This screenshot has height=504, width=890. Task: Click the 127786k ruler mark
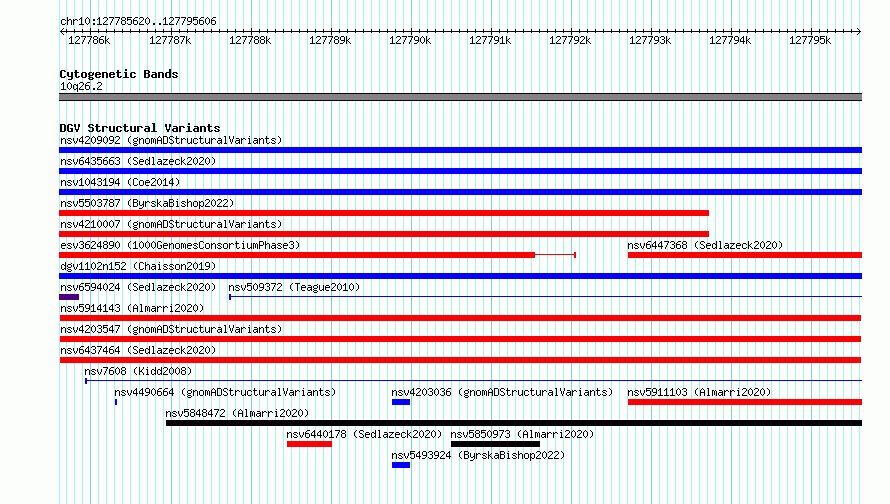[89, 40]
